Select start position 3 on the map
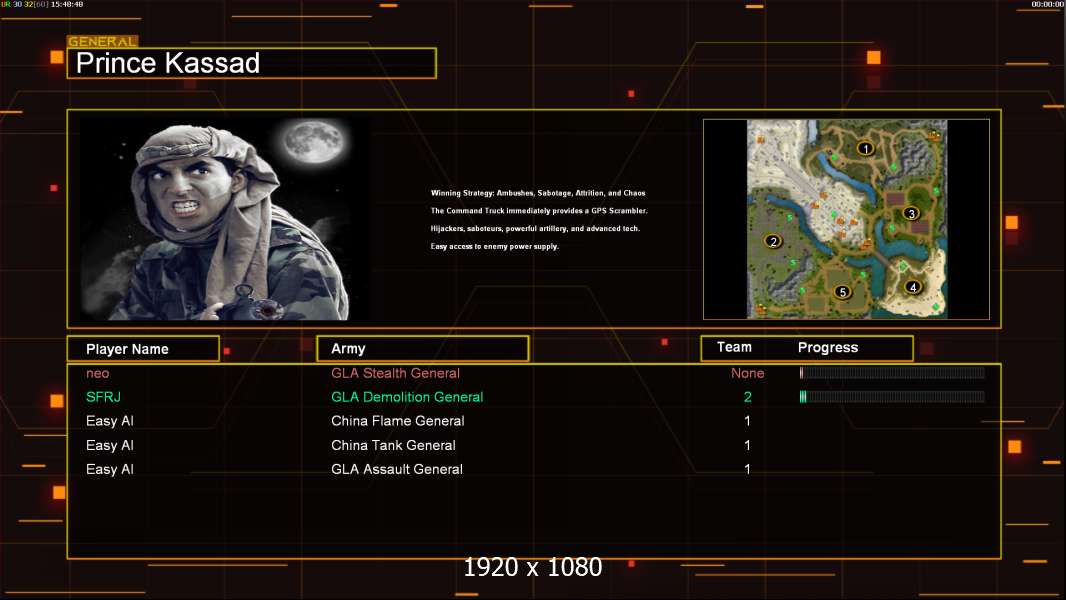The width and height of the screenshot is (1066, 600). [912, 213]
